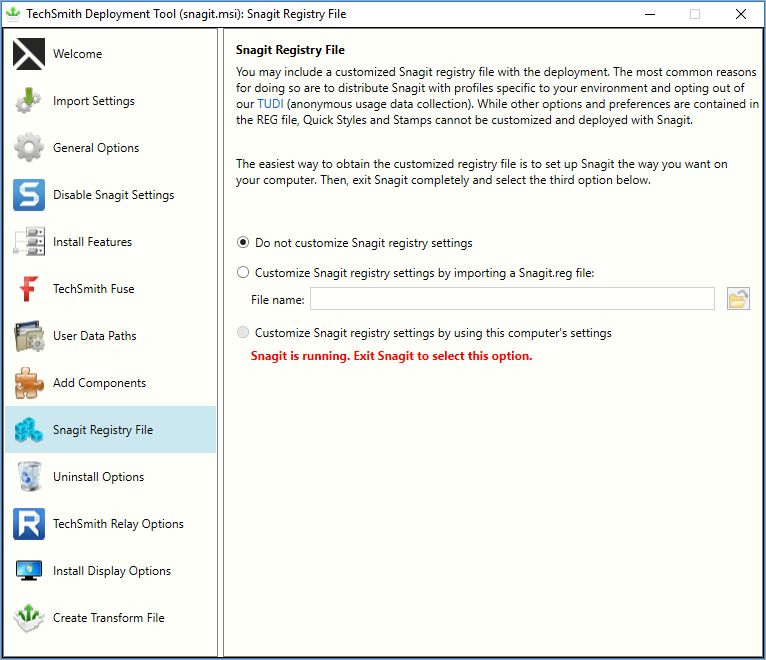766x660 pixels.
Task: Open the Welcome page label
Action: click(78, 54)
